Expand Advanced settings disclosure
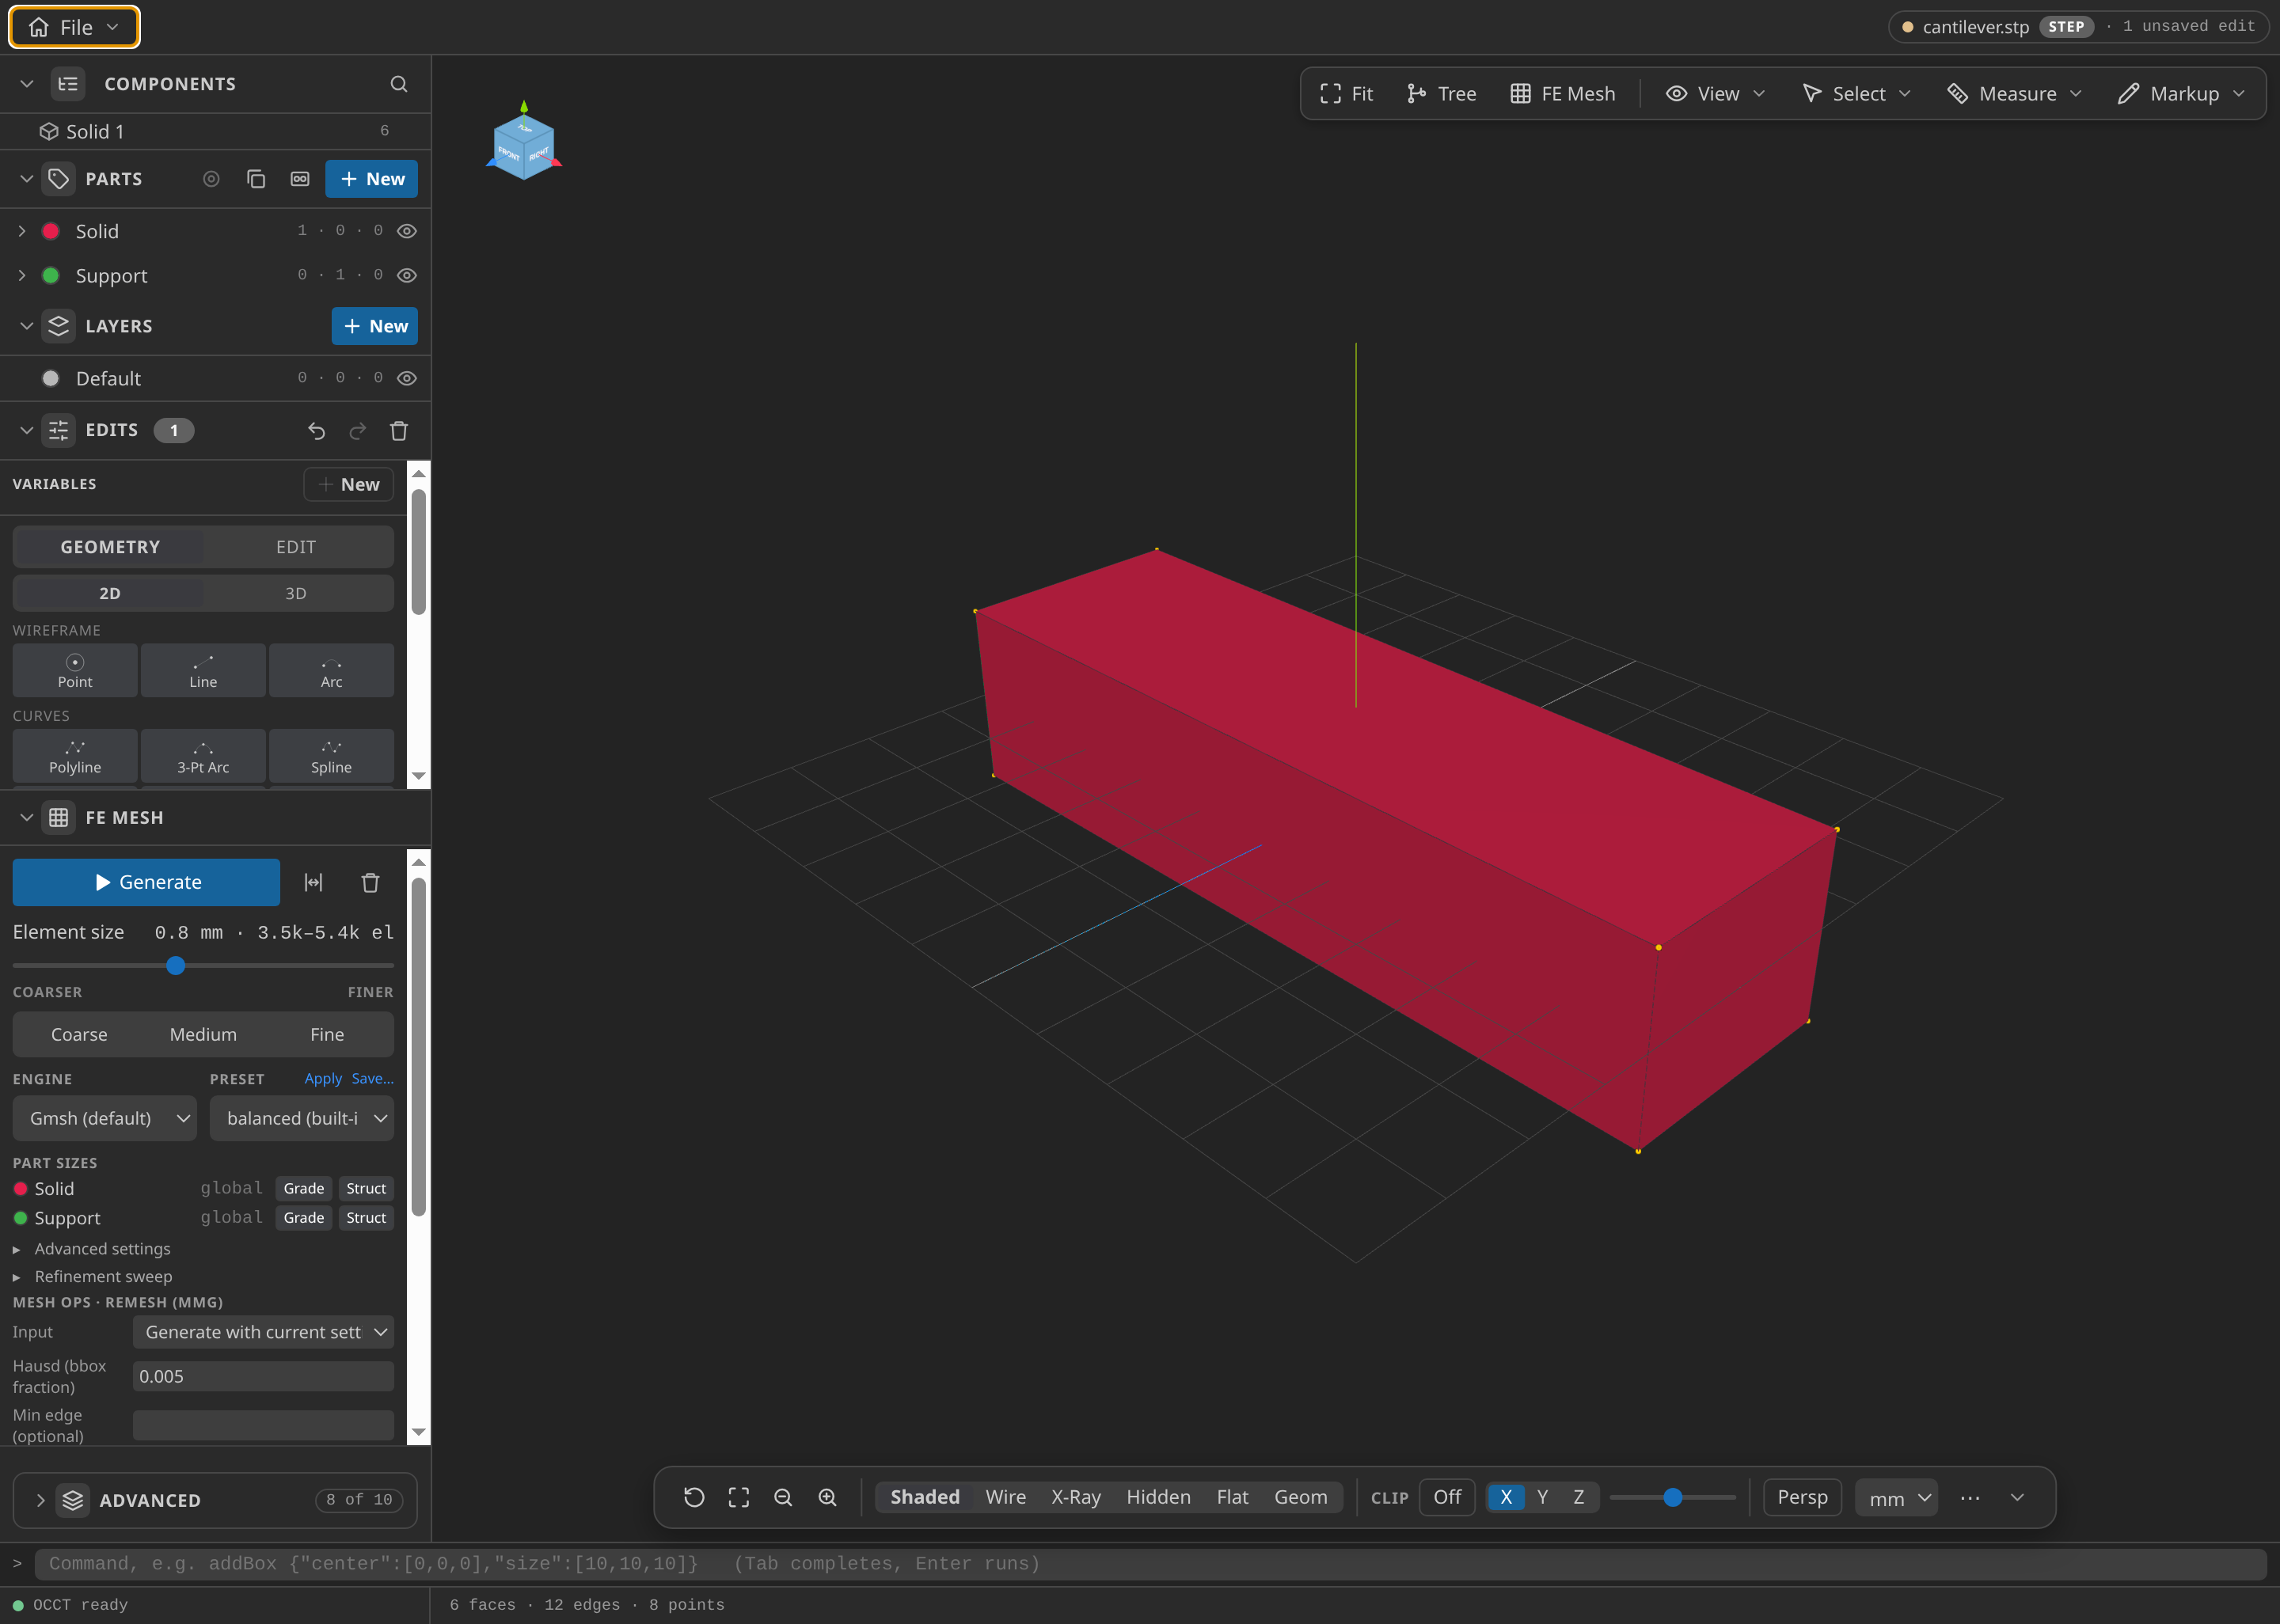Image resolution: width=2280 pixels, height=1624 pixels. pyautogui.click(x=91, y=1249)
